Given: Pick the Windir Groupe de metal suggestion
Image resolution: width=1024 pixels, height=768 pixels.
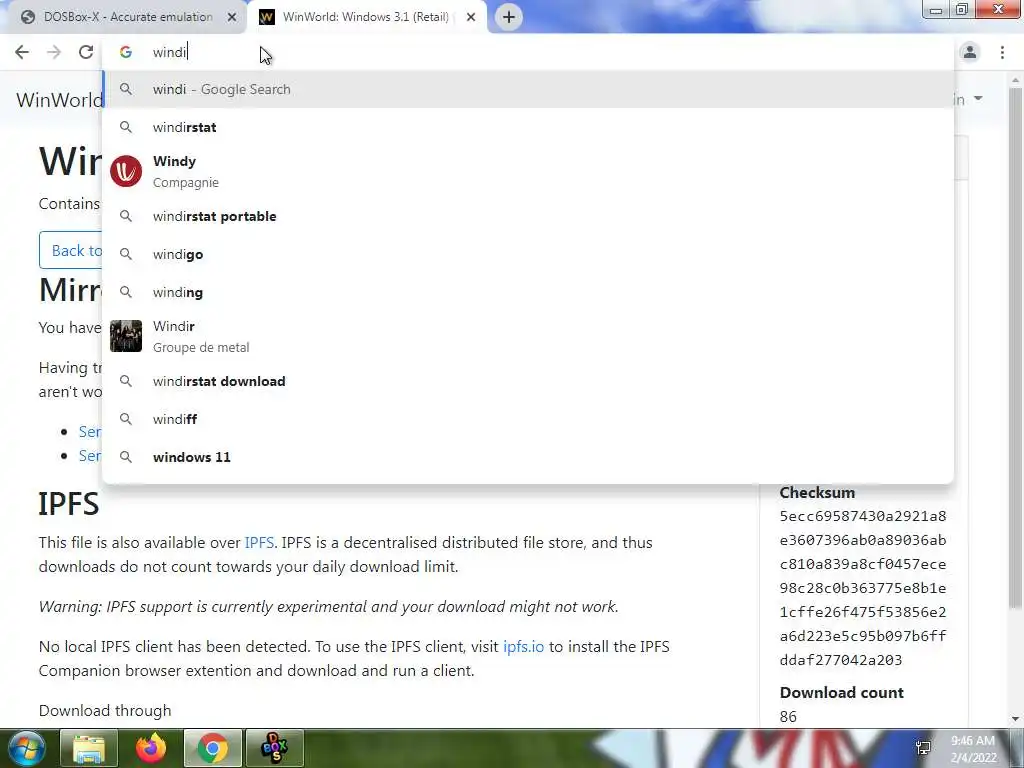Looking at the screenshot, I should point(528,336).
